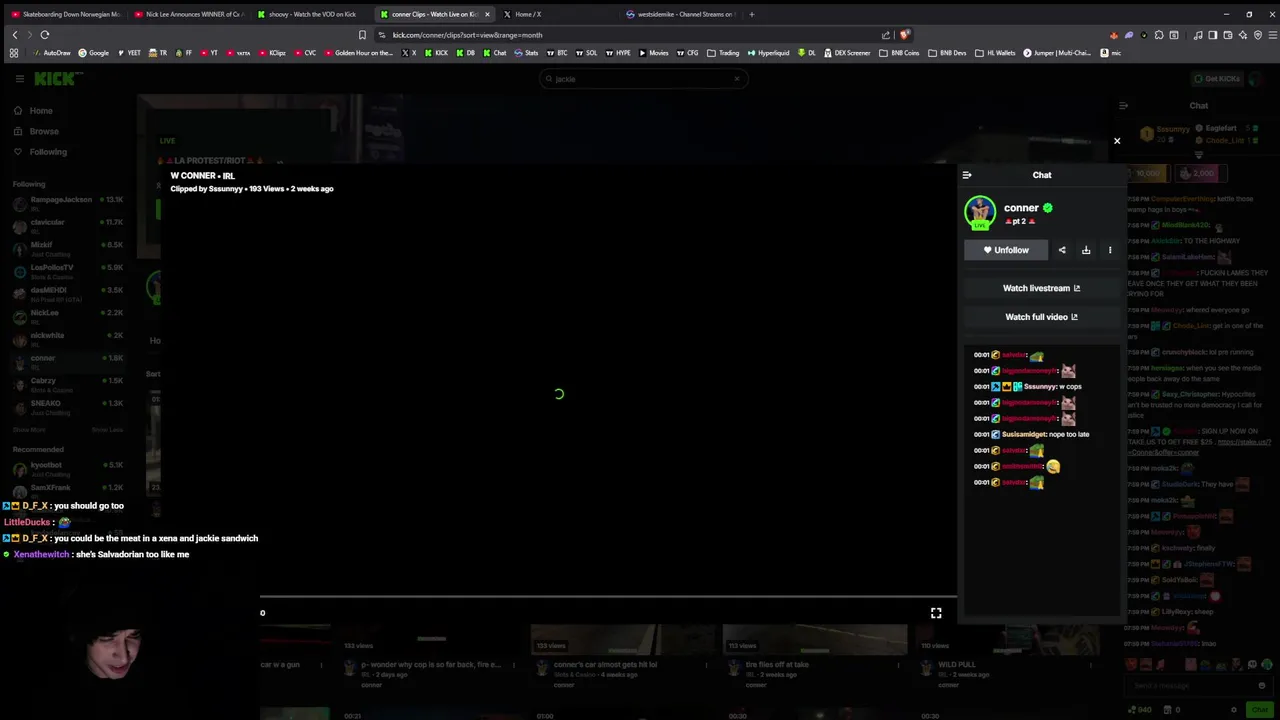This screenshot has width=1280, height=720.
Task: Open the clip's three-dot more menu
Action: [x=1110, y=250]
